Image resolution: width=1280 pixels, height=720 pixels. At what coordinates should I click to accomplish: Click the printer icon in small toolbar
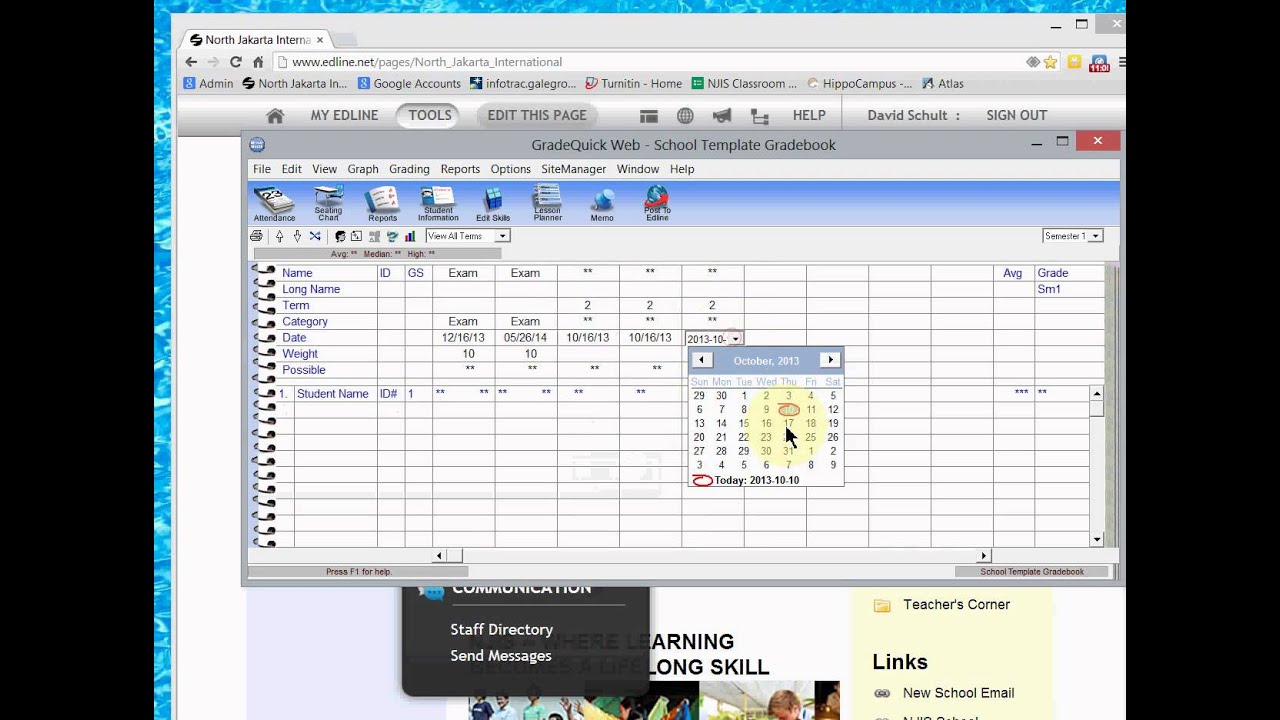256,236
